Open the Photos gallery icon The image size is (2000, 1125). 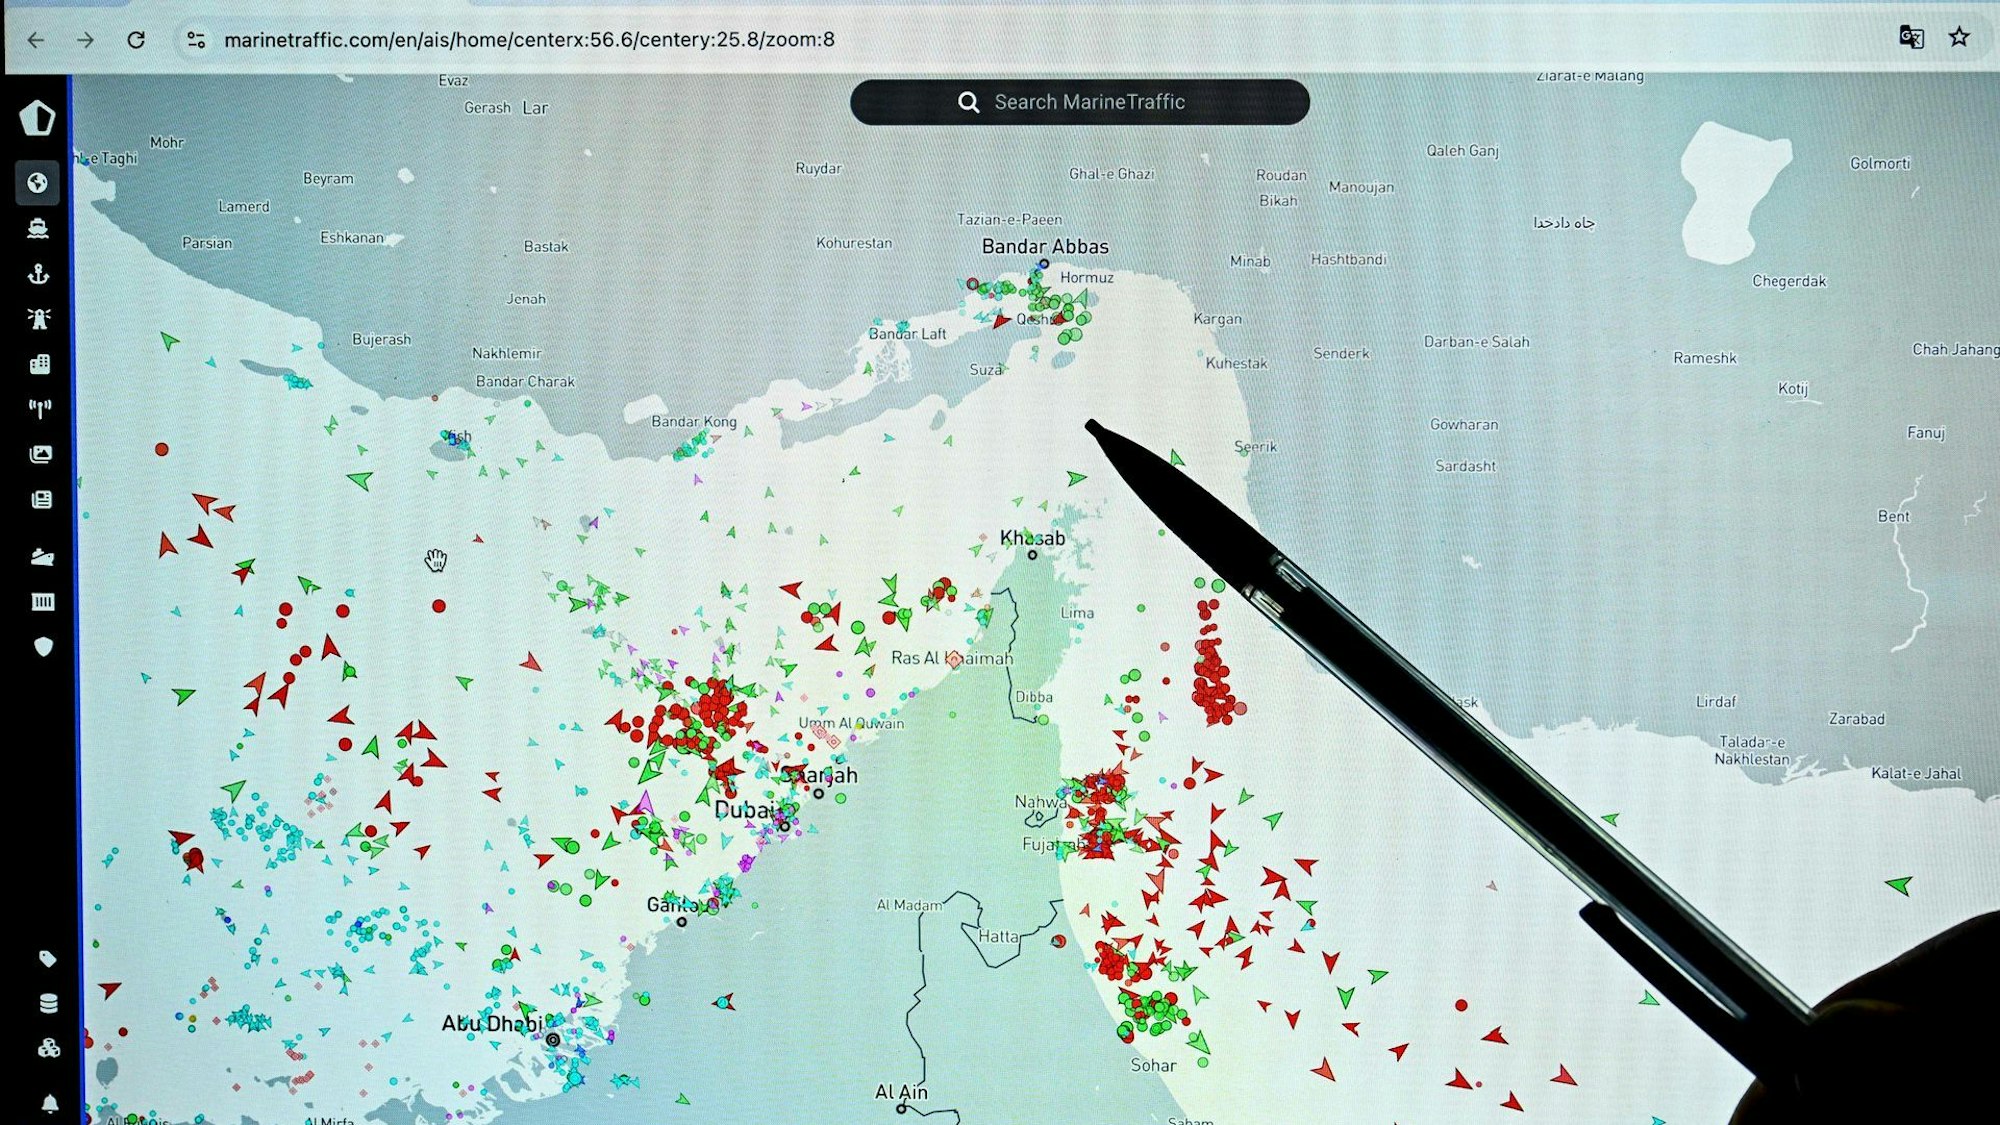click(x=41, y=454)
